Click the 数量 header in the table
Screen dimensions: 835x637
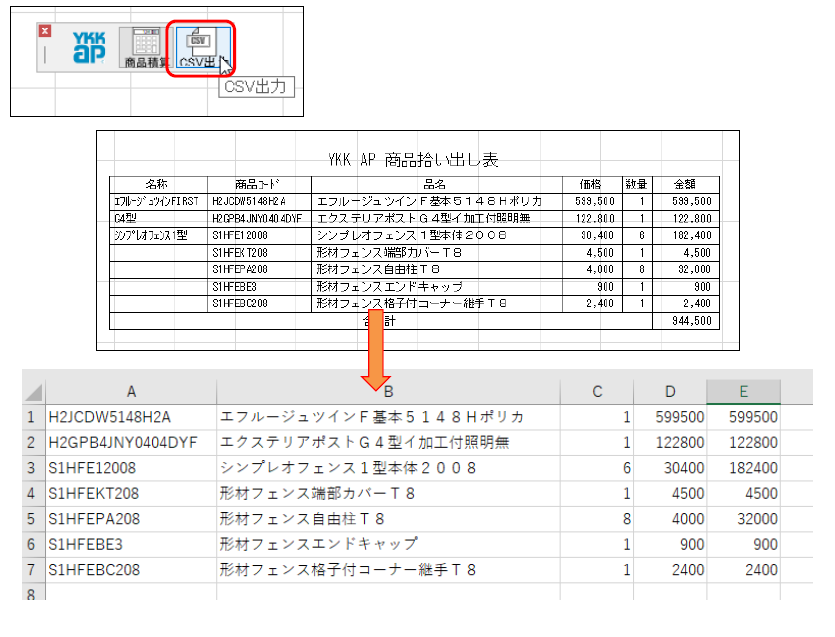[637, 184]
